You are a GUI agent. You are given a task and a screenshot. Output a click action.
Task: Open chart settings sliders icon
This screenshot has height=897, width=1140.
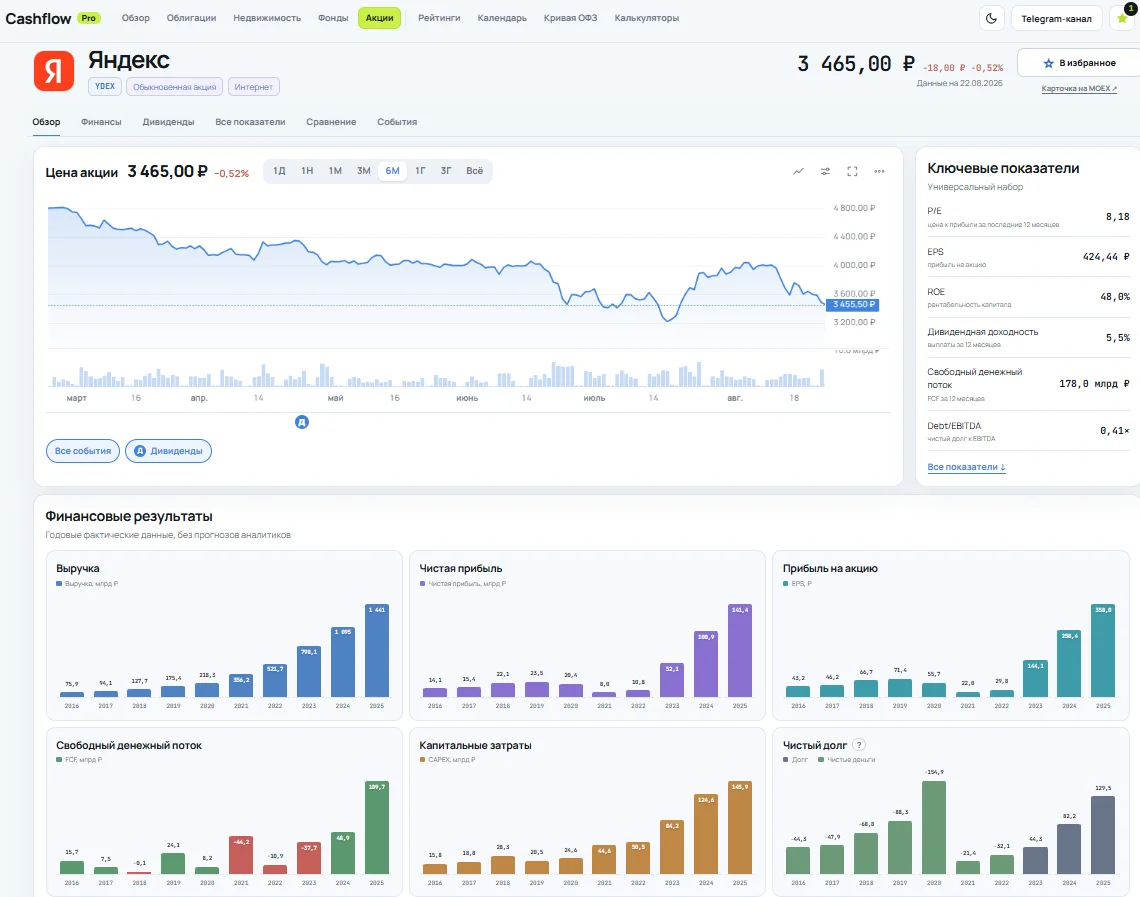825,172
